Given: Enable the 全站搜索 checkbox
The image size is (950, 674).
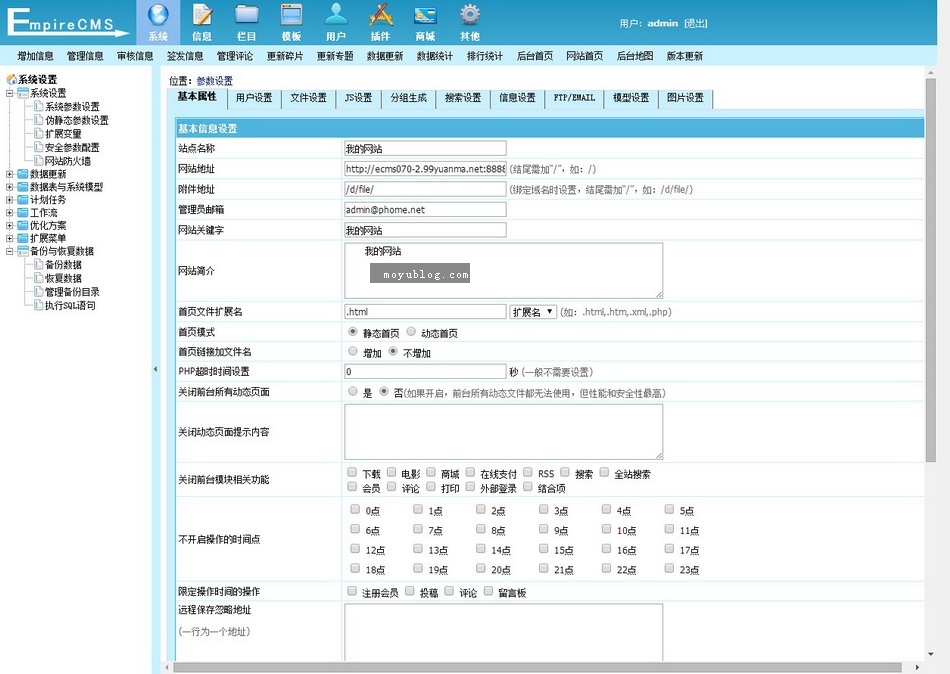Looking at the screenshot, I should pyautogui.click(x=604, y=472).
